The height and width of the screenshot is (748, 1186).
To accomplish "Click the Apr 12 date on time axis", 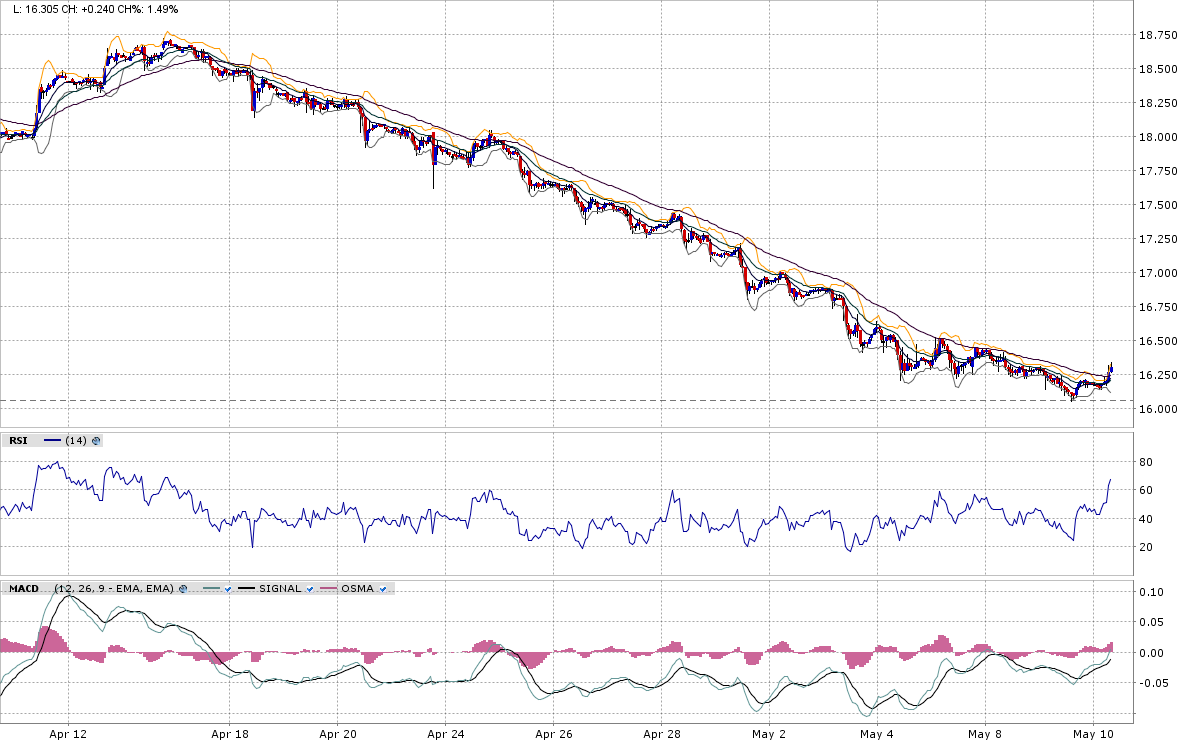I will [x=68, y=734].
